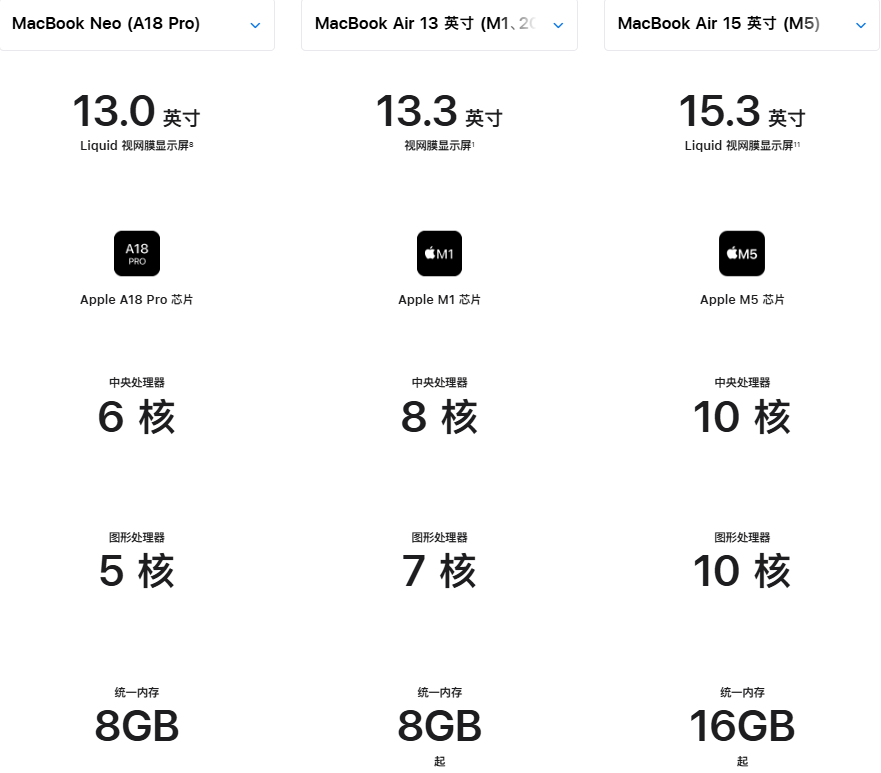This screenshot has height=773, width=881.
Task: Click the 图形处理器 7 核 spec text
Action: pyautogui.click(x=439, y=571)
